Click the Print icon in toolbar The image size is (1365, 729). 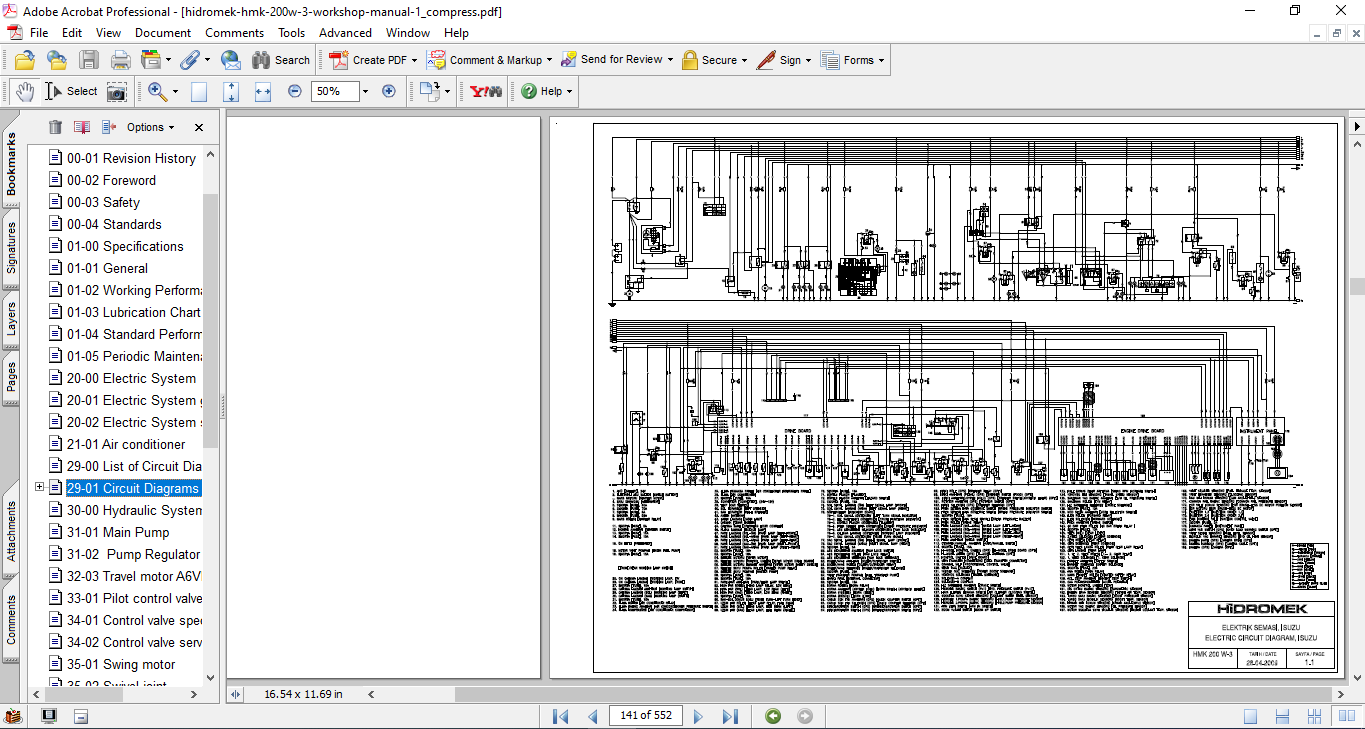click(121, 60)
